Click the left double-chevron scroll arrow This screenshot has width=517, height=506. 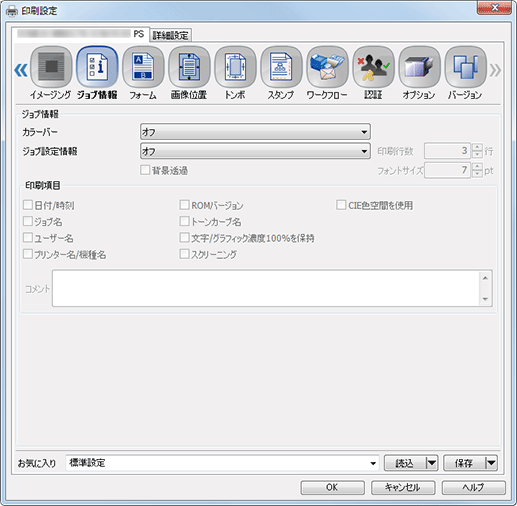(21, 70)
